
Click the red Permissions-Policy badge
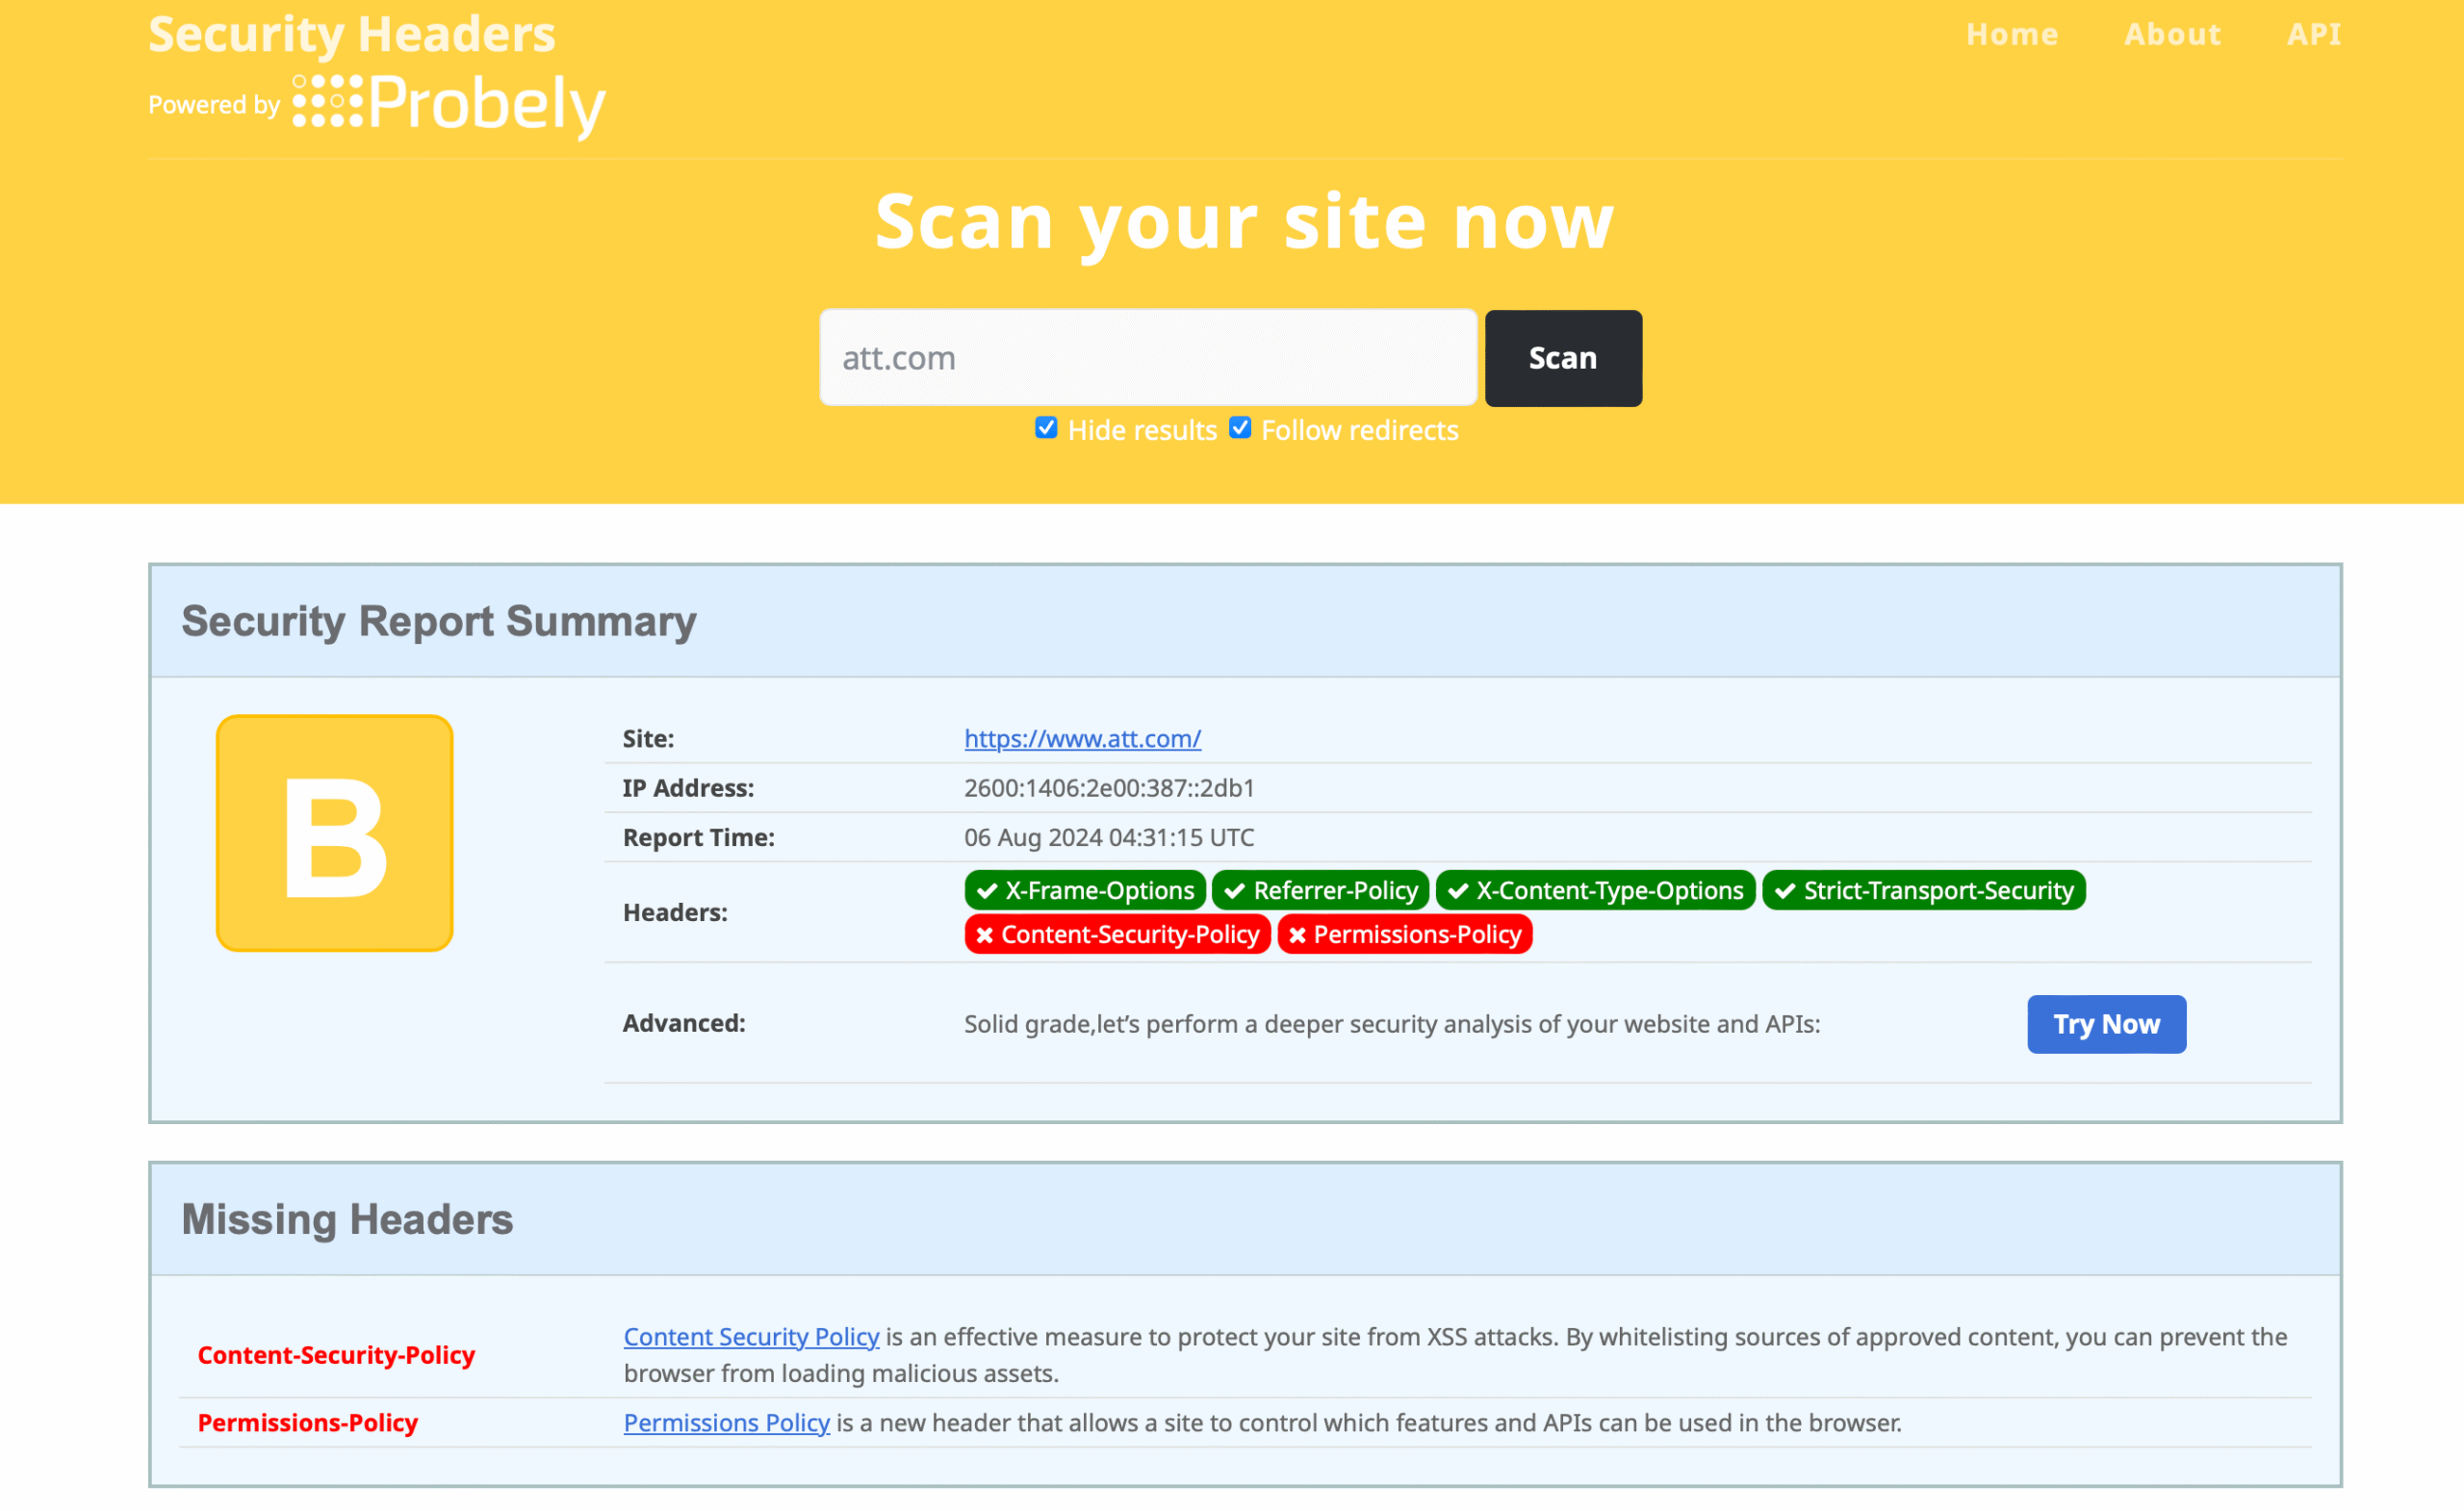[1404, 934]
